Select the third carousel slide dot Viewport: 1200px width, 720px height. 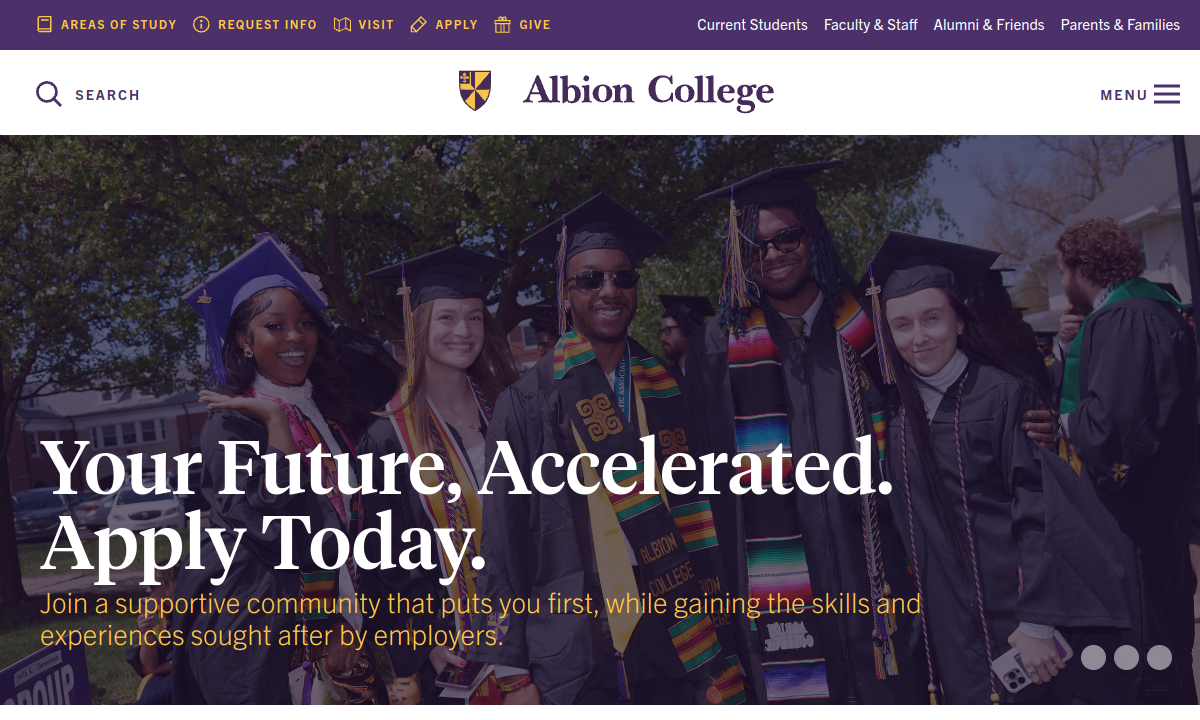[1159, 657]
